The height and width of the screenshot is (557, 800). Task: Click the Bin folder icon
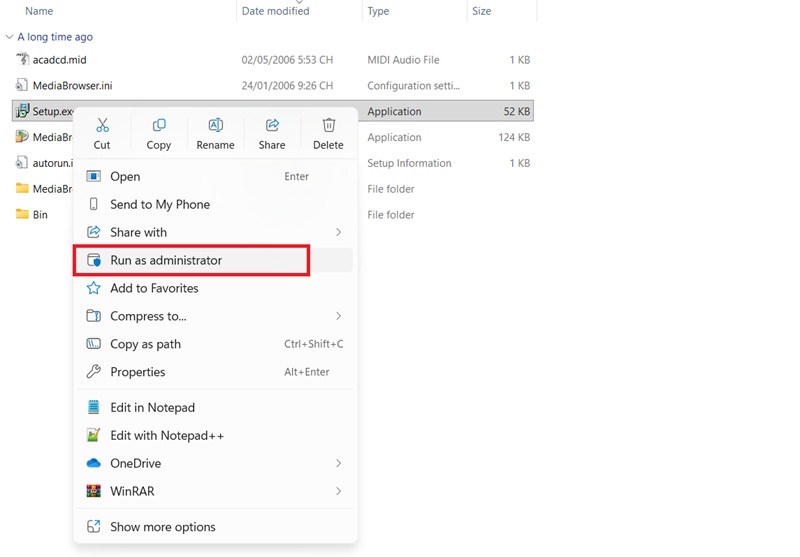(22, 214)
